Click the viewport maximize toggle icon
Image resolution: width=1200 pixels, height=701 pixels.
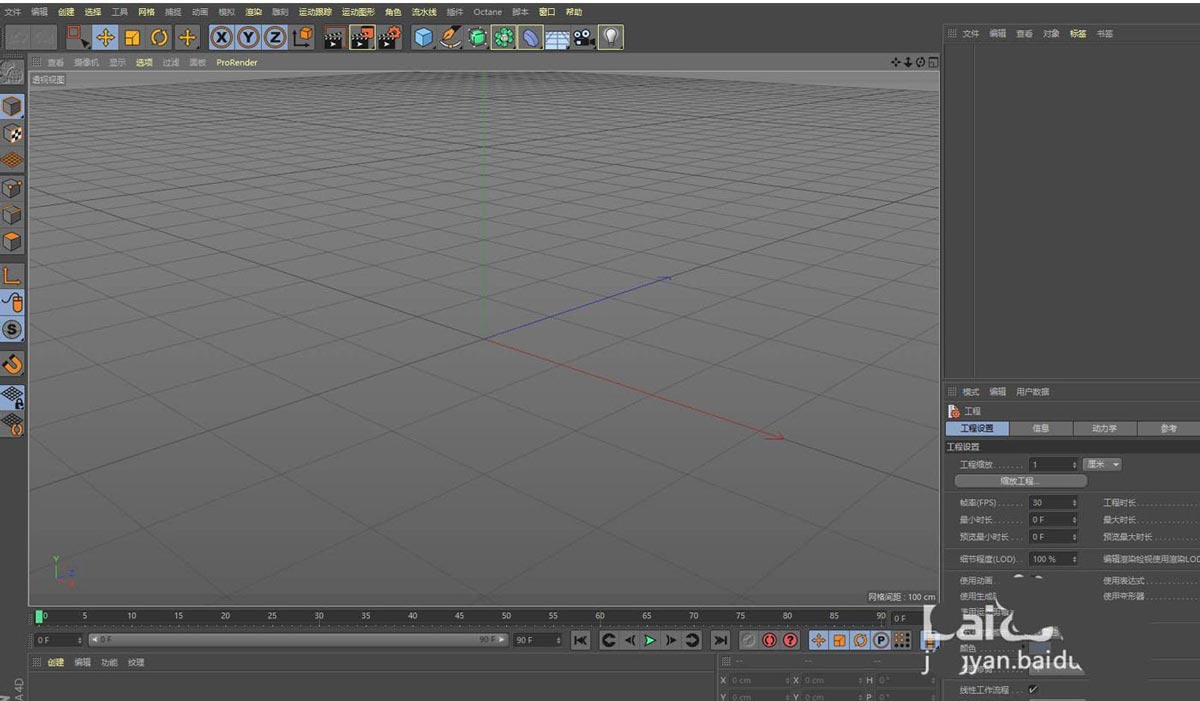click(933, 62)
